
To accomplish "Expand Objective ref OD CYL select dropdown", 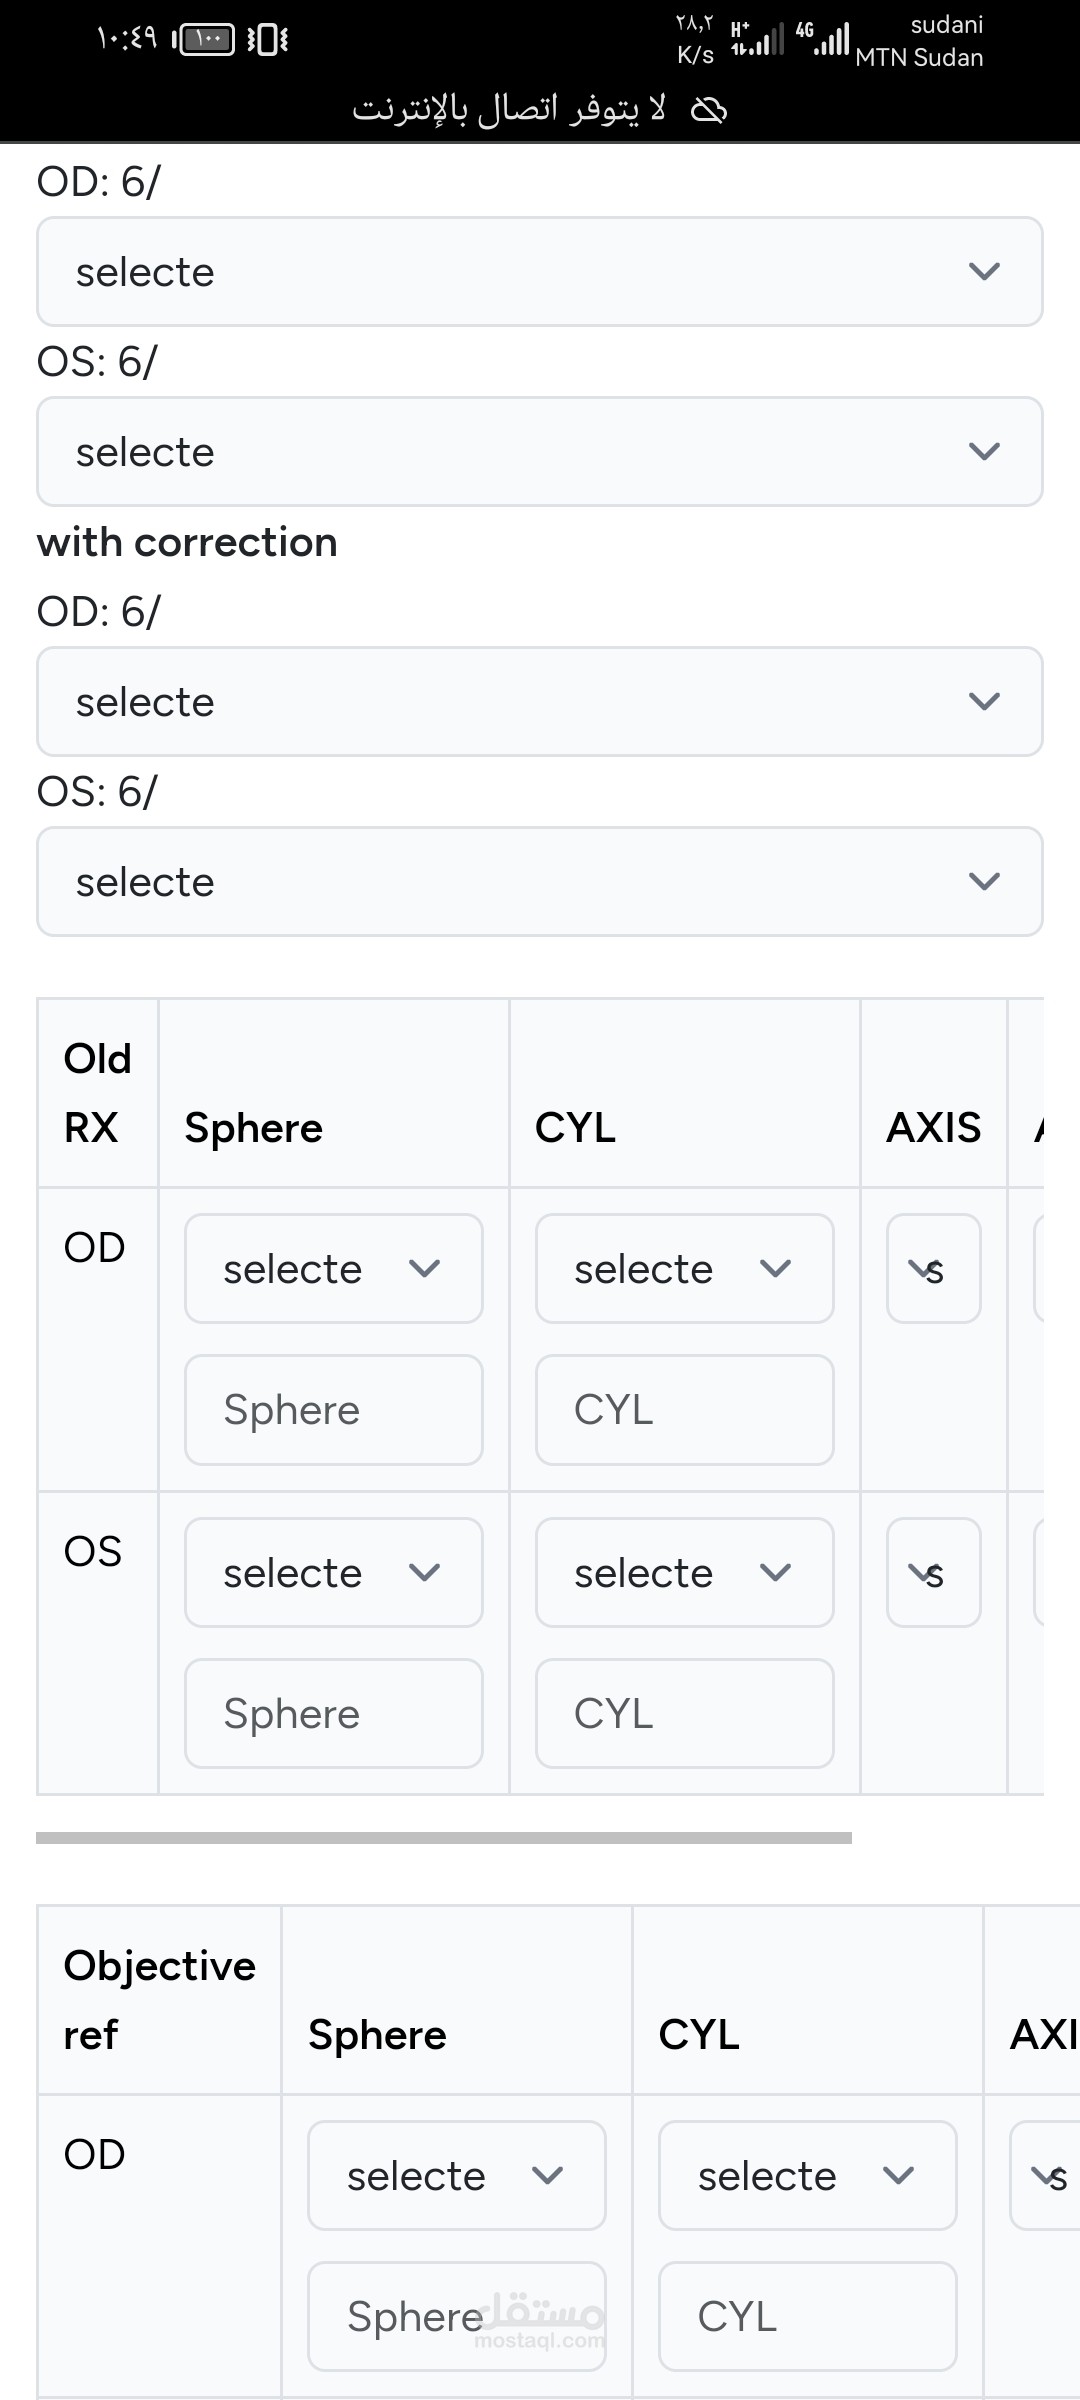I will coord(808,2176).
